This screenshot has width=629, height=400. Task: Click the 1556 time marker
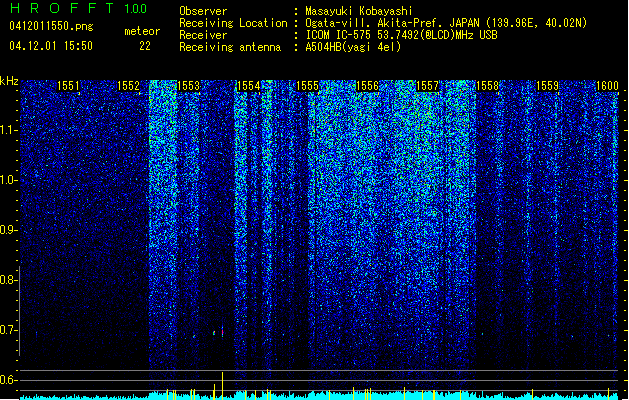[367, 86]
